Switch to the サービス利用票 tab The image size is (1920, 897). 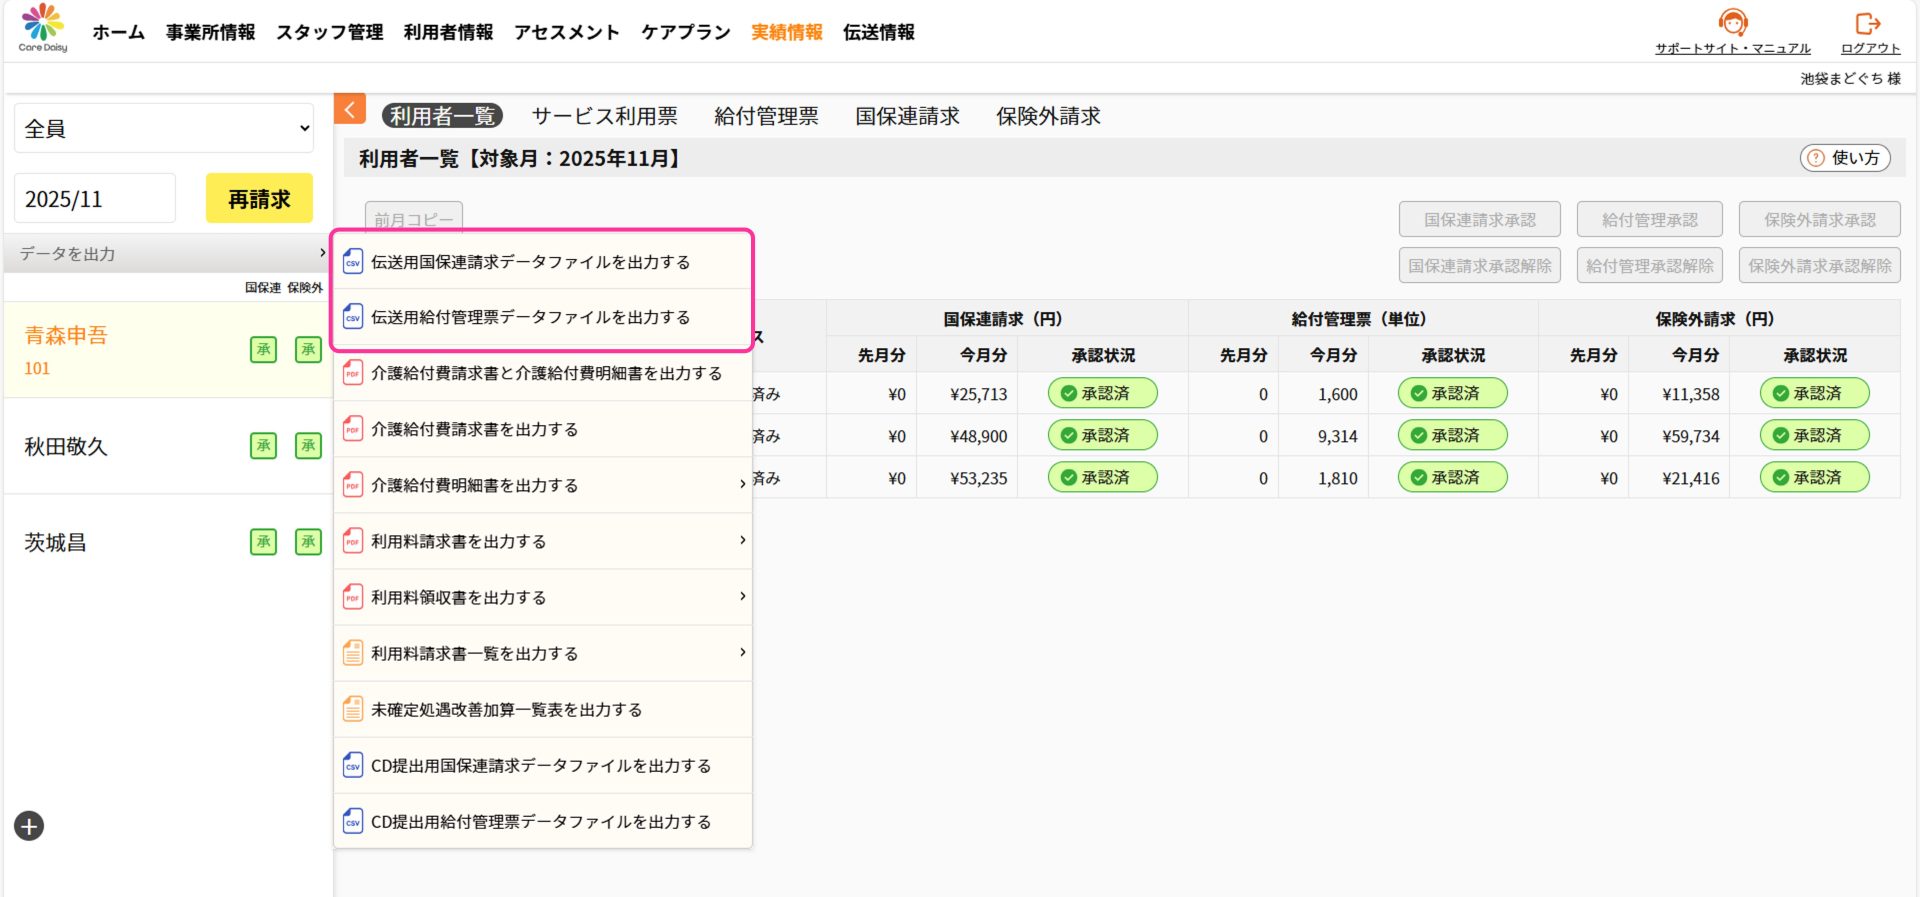604,116
